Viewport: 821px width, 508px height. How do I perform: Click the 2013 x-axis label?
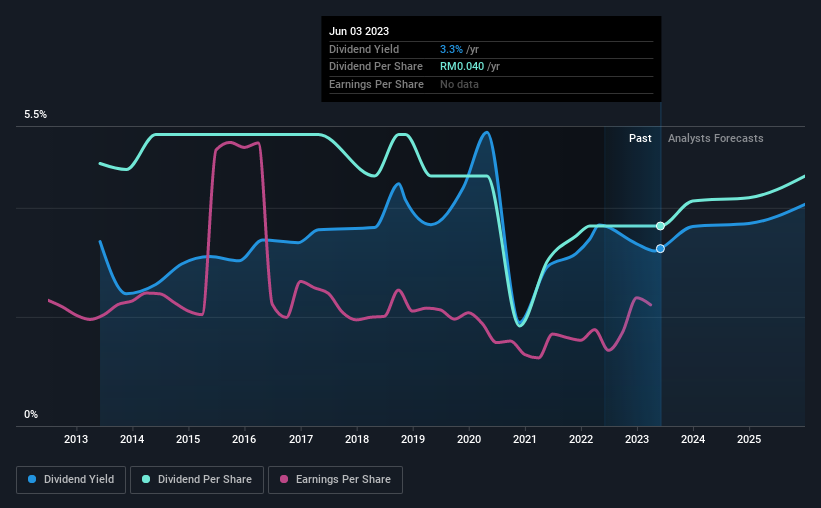pyautogui.click(x=76, y=439)
